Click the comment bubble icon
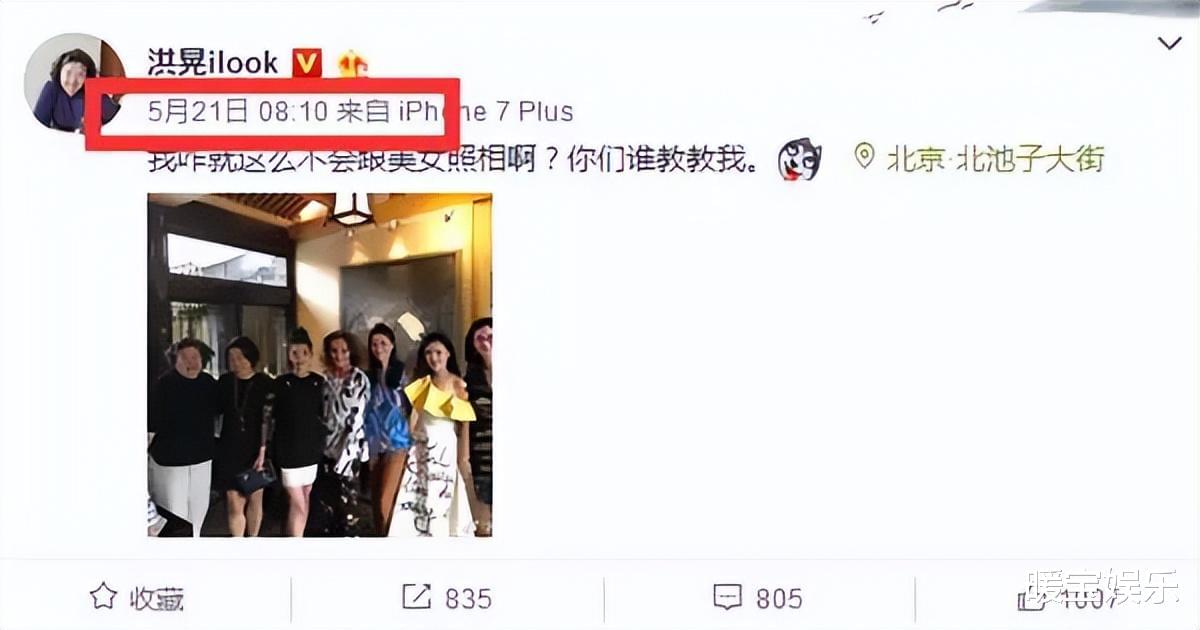Image resolution: width=1200 pixels, height=630 pixels. click(727, 598)
